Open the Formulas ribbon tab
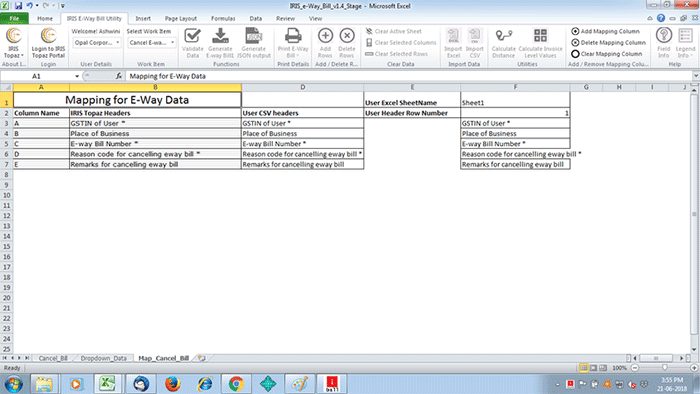This screenshot has width=700, height=394. point(223,18)
